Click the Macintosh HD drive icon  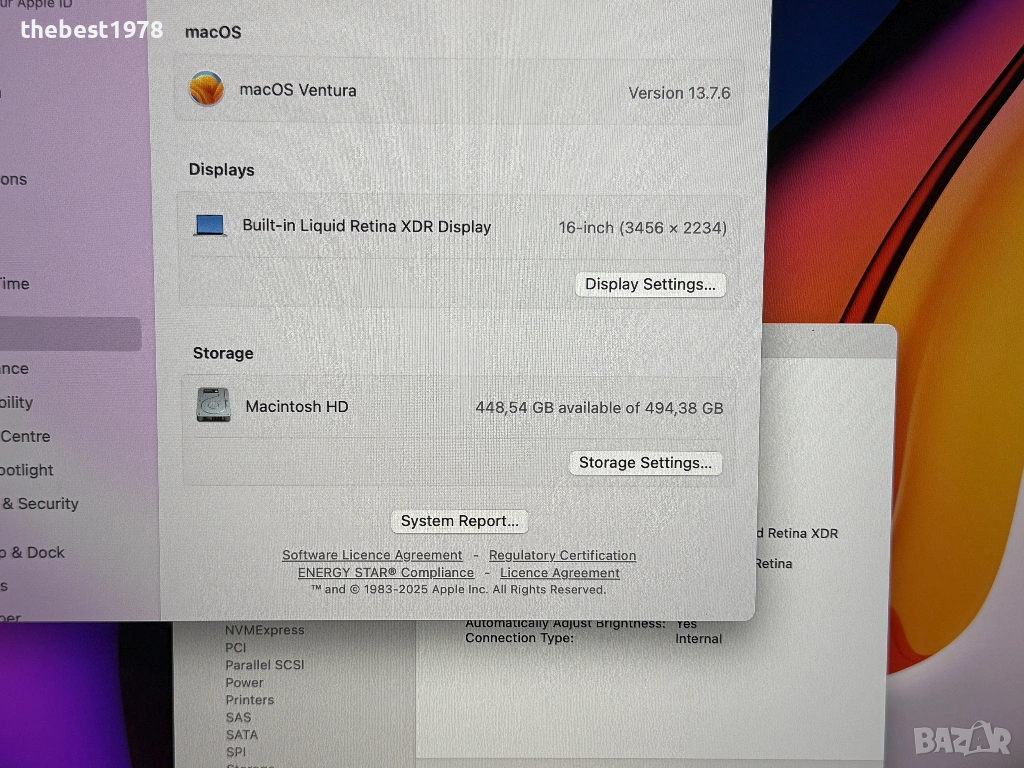[x=213, y=405]
